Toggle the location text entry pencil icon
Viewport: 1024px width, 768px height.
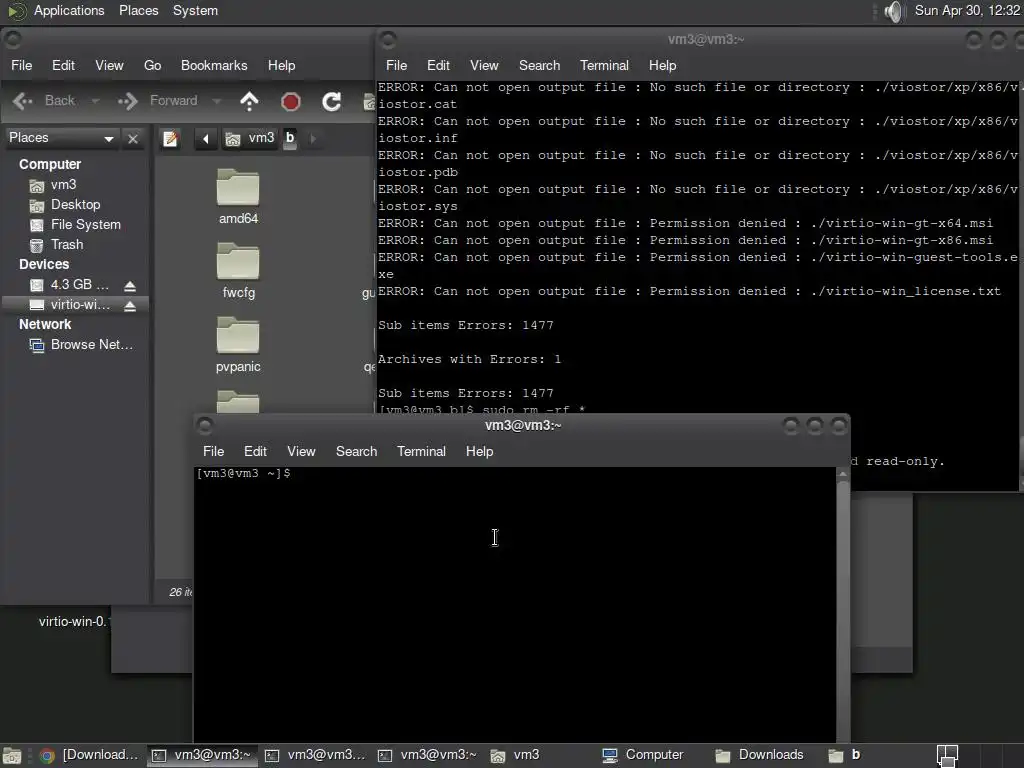(x=170, y=138)
